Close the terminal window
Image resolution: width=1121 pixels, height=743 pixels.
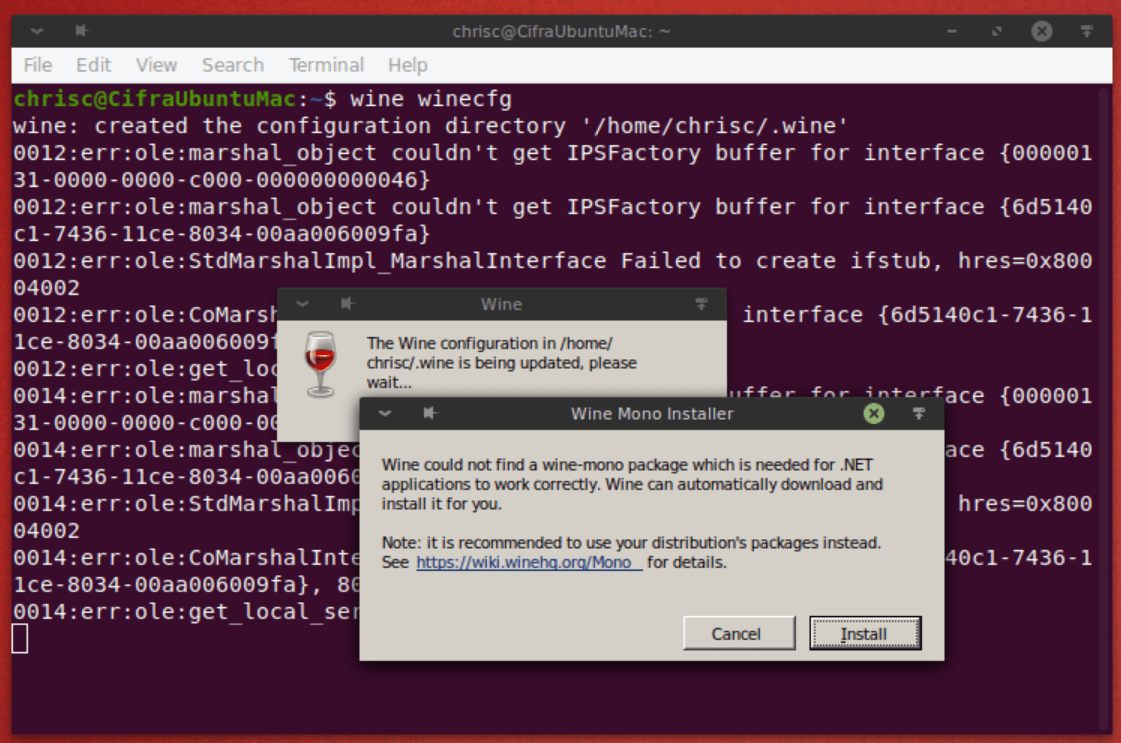[x=1042, y=31]
